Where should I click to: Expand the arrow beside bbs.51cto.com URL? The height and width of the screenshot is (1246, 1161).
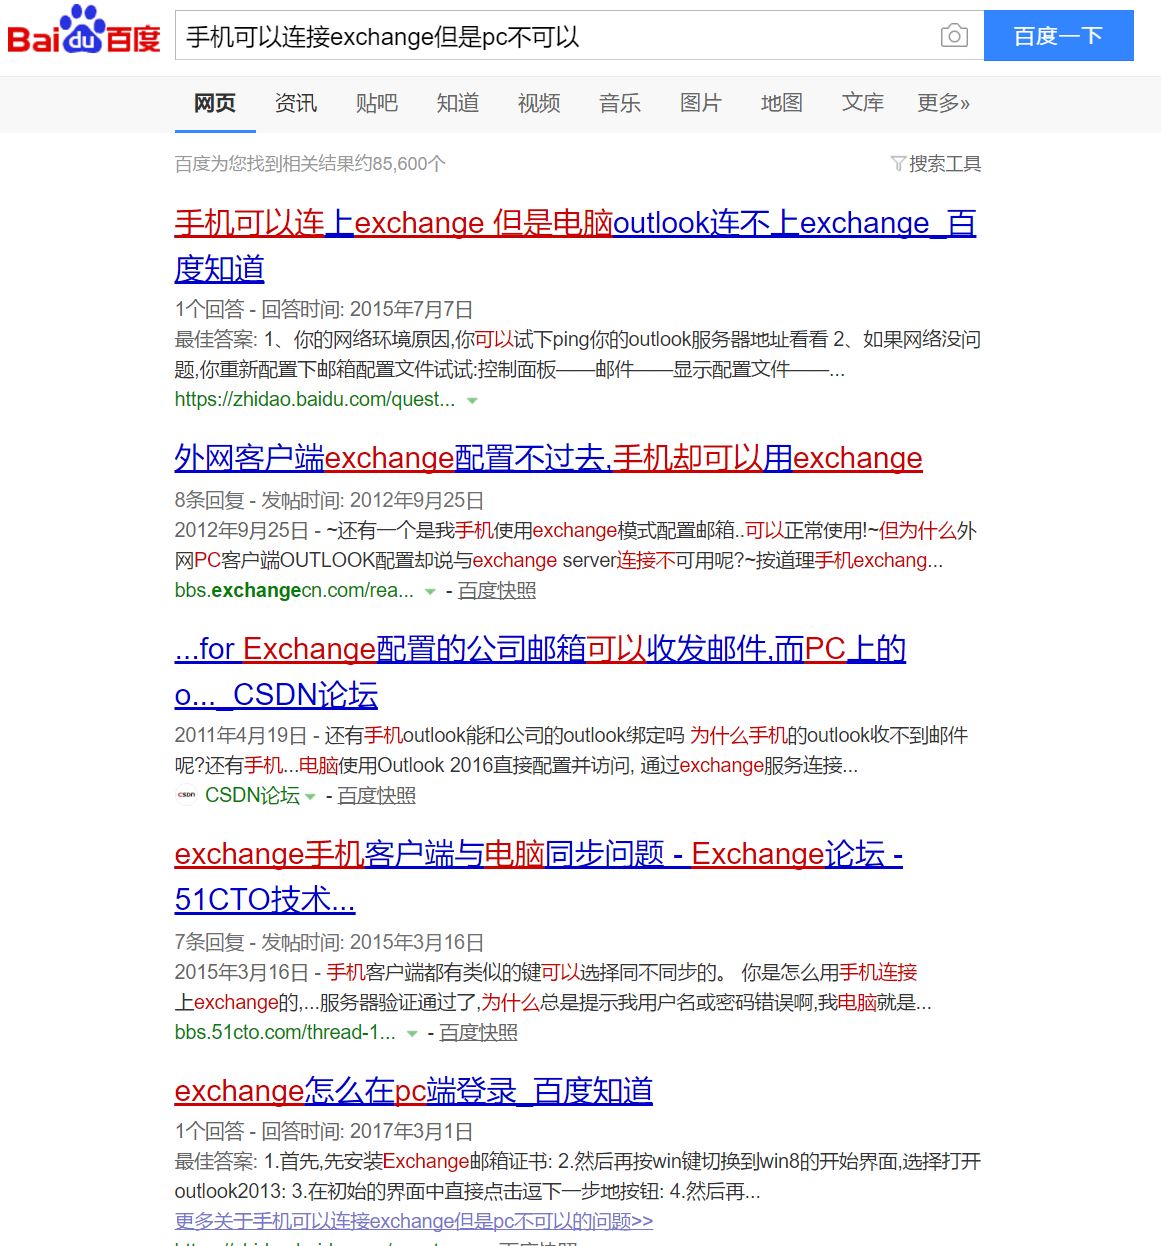(411, 1033)
